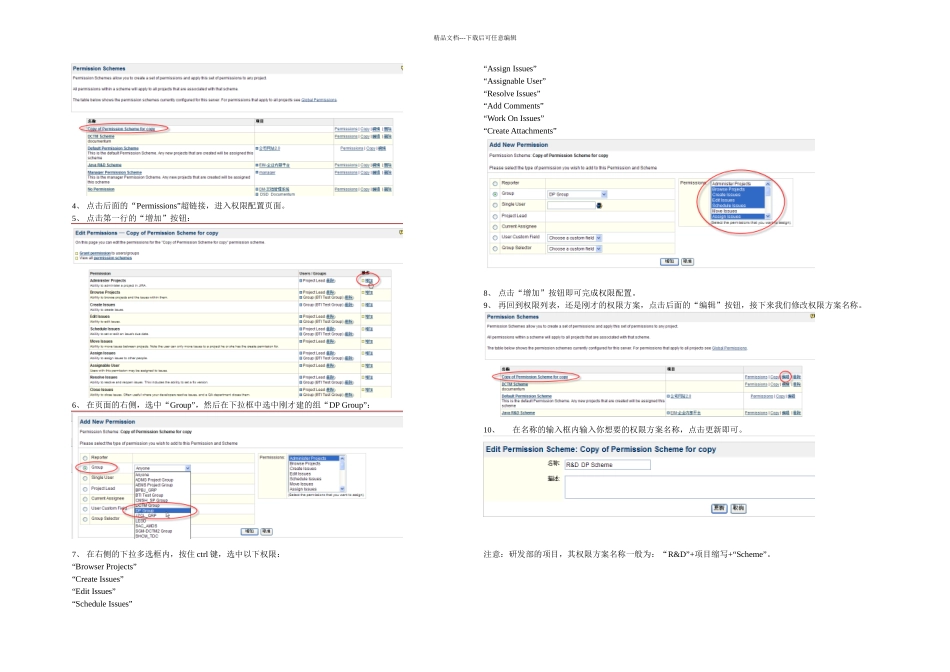Click Default Permission Scheme link below step 9
The height and width of the screenshot is (672, 950).
click(x=526, y=396)
